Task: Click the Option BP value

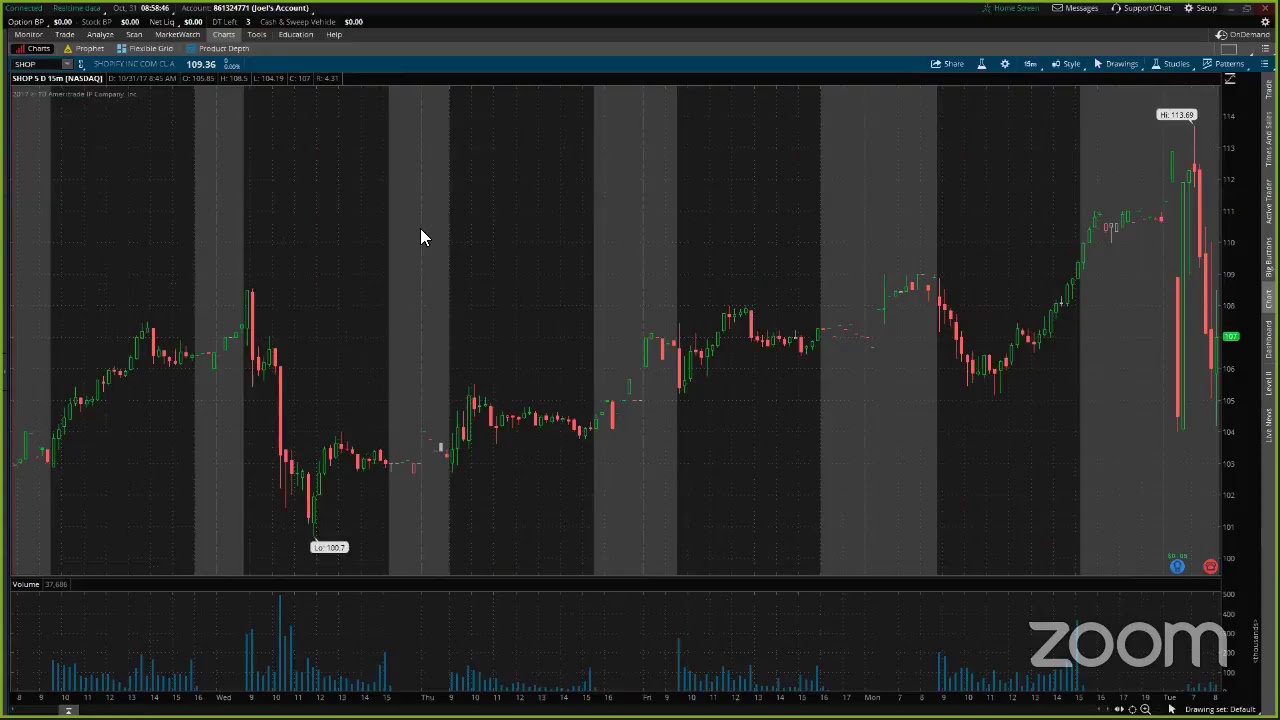Action: pos(62,22)
